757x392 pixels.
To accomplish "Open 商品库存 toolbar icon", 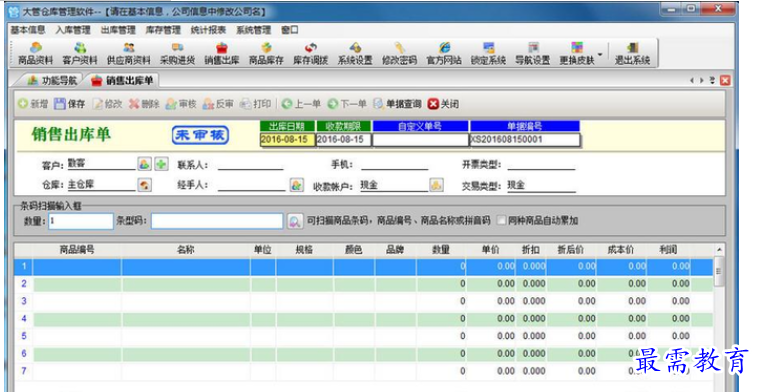I will [x=266, y=54].
